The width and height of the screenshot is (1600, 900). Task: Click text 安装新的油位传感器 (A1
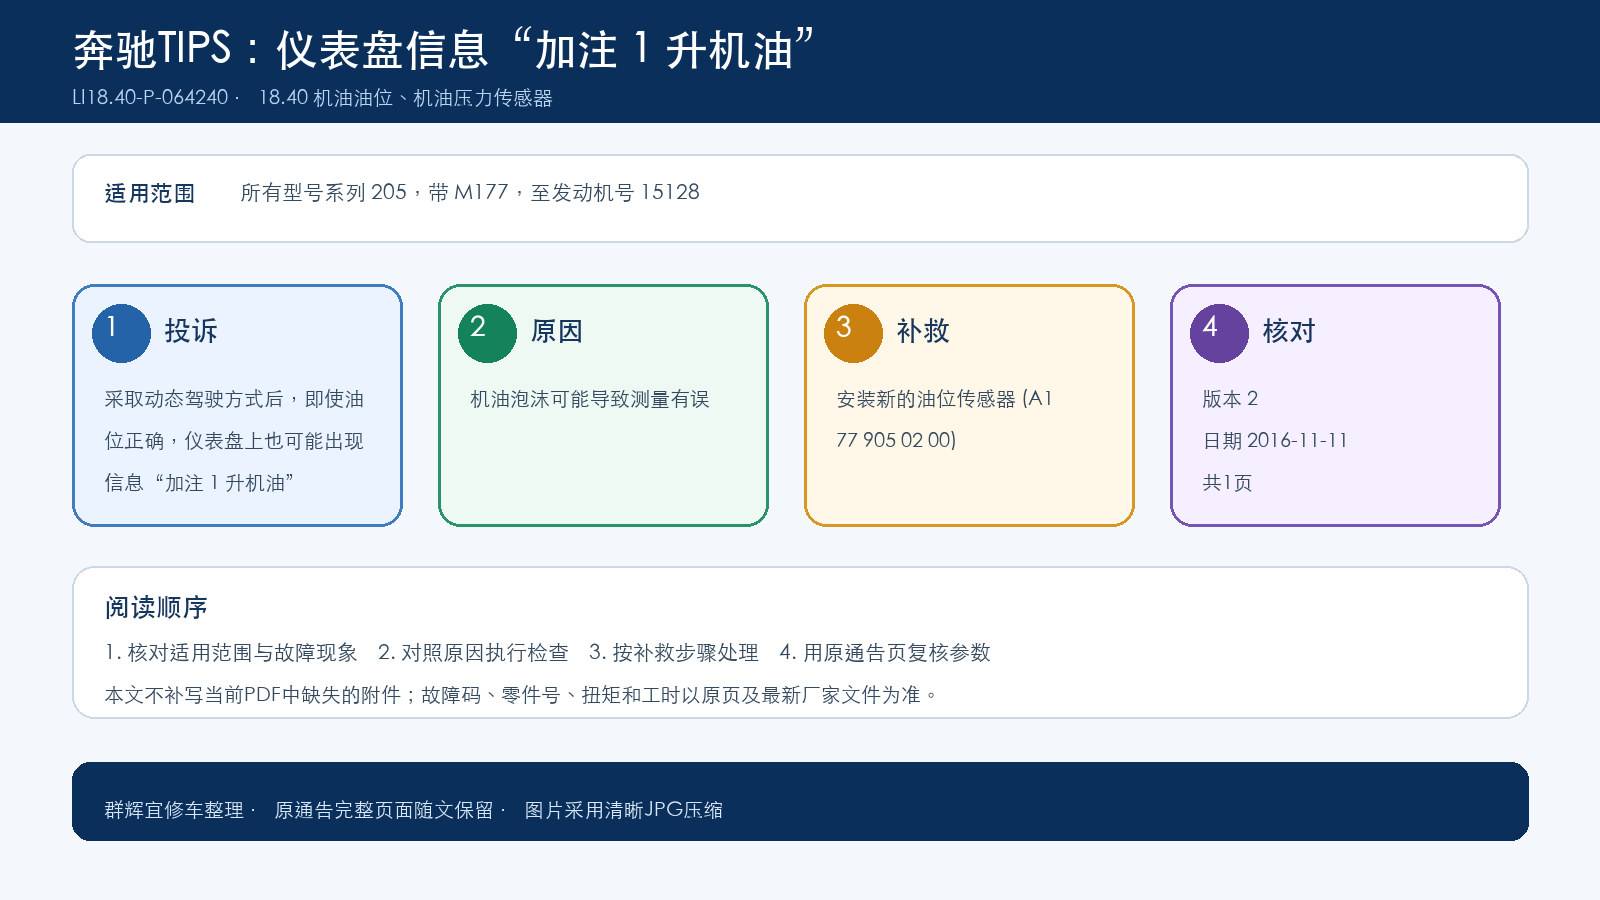(944, 399)
